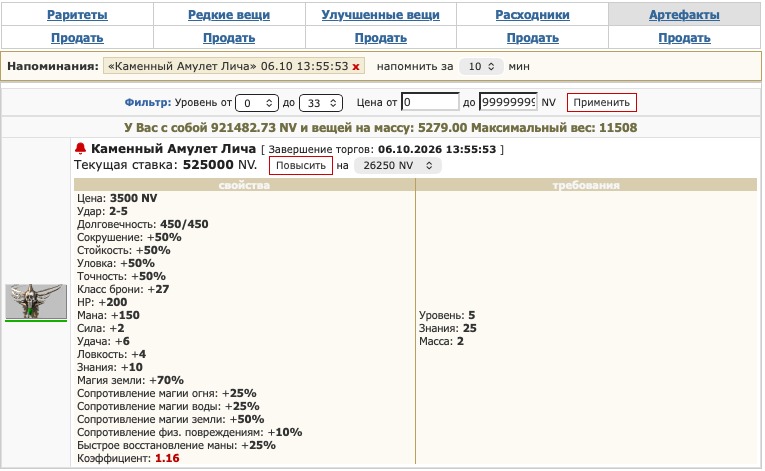765x471 pixels.
Task: Click the HP: +200 property line
Action: [102, 302]
